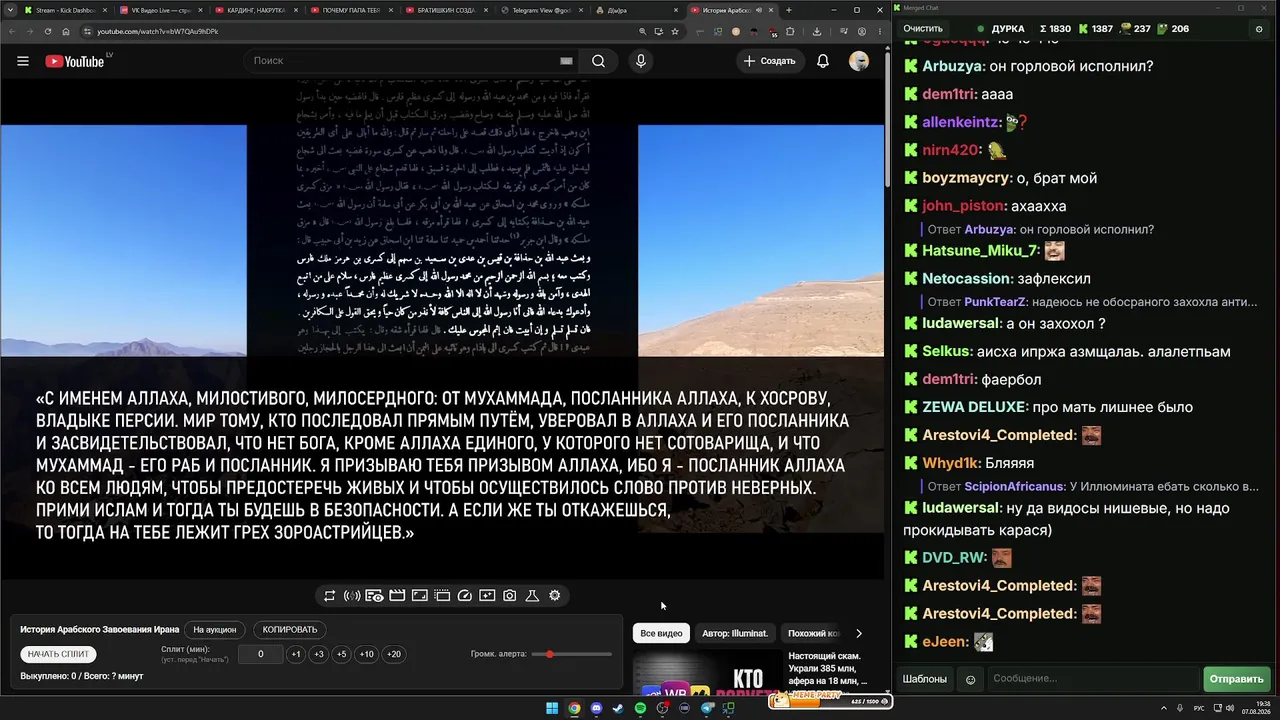Add 5 minutes with the +5 button

(342, 654)
